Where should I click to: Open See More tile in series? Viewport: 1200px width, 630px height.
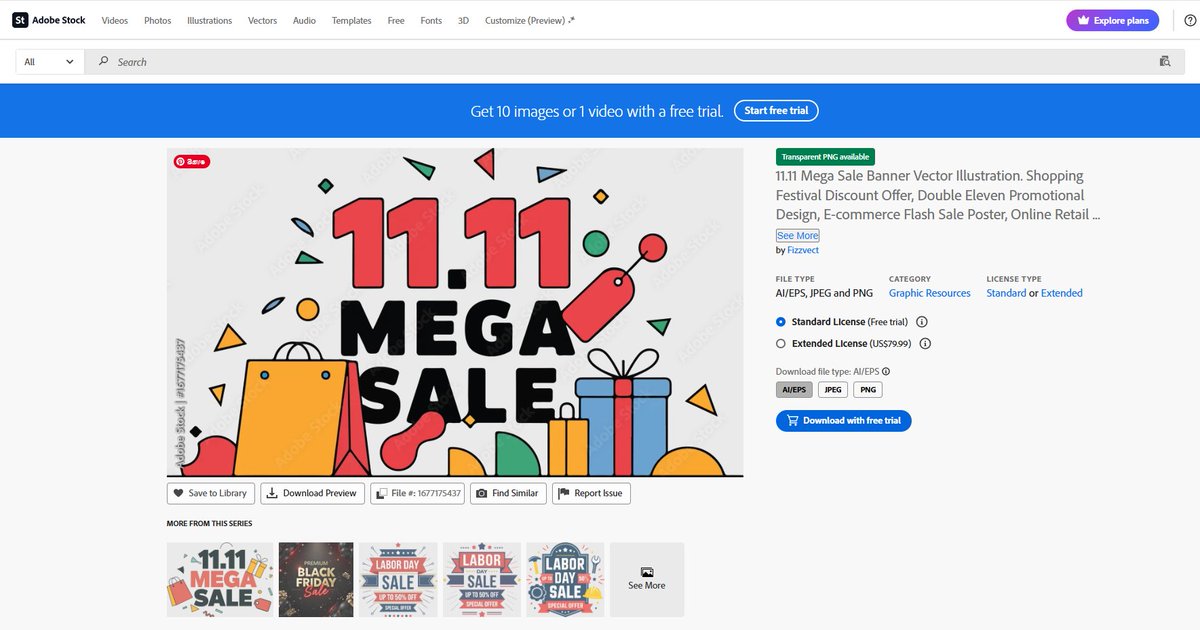[647, 579]
